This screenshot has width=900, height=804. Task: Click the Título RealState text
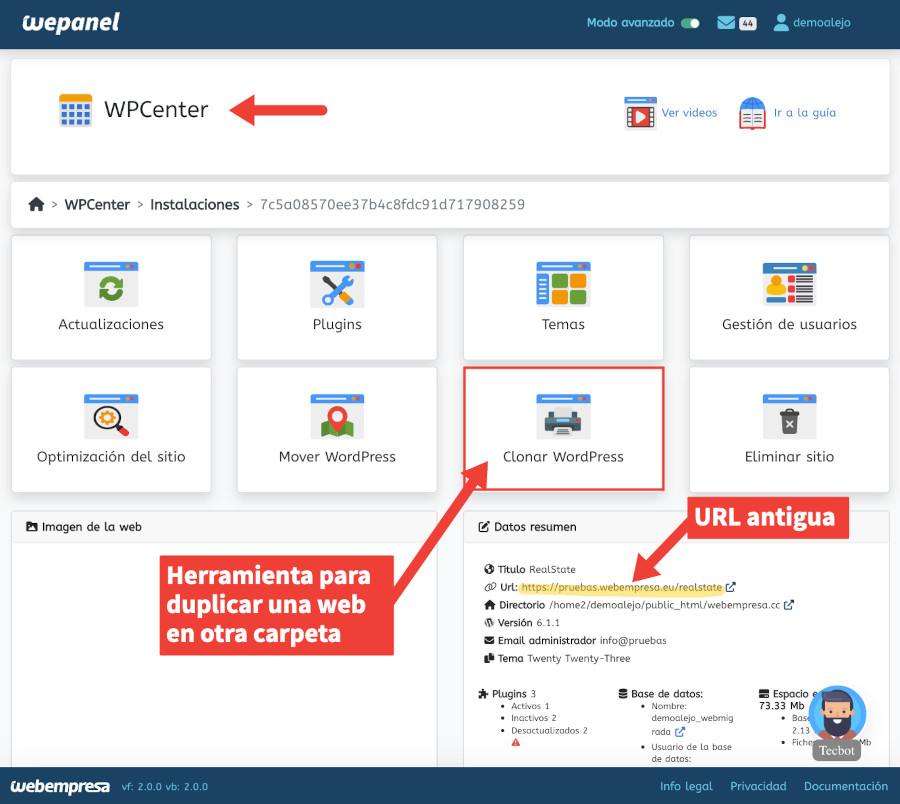click(536, 569)
